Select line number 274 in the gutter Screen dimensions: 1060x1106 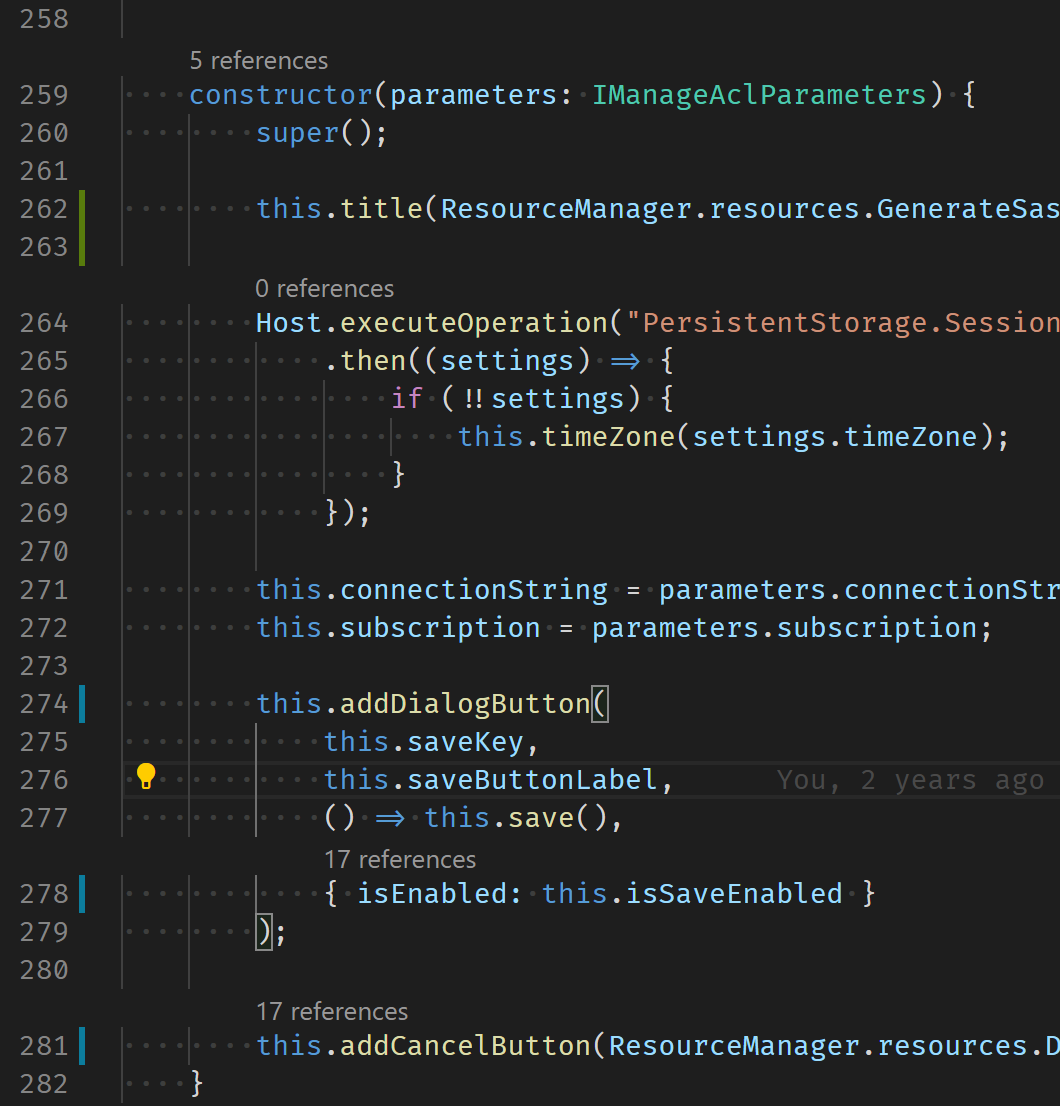pos(44,703)
